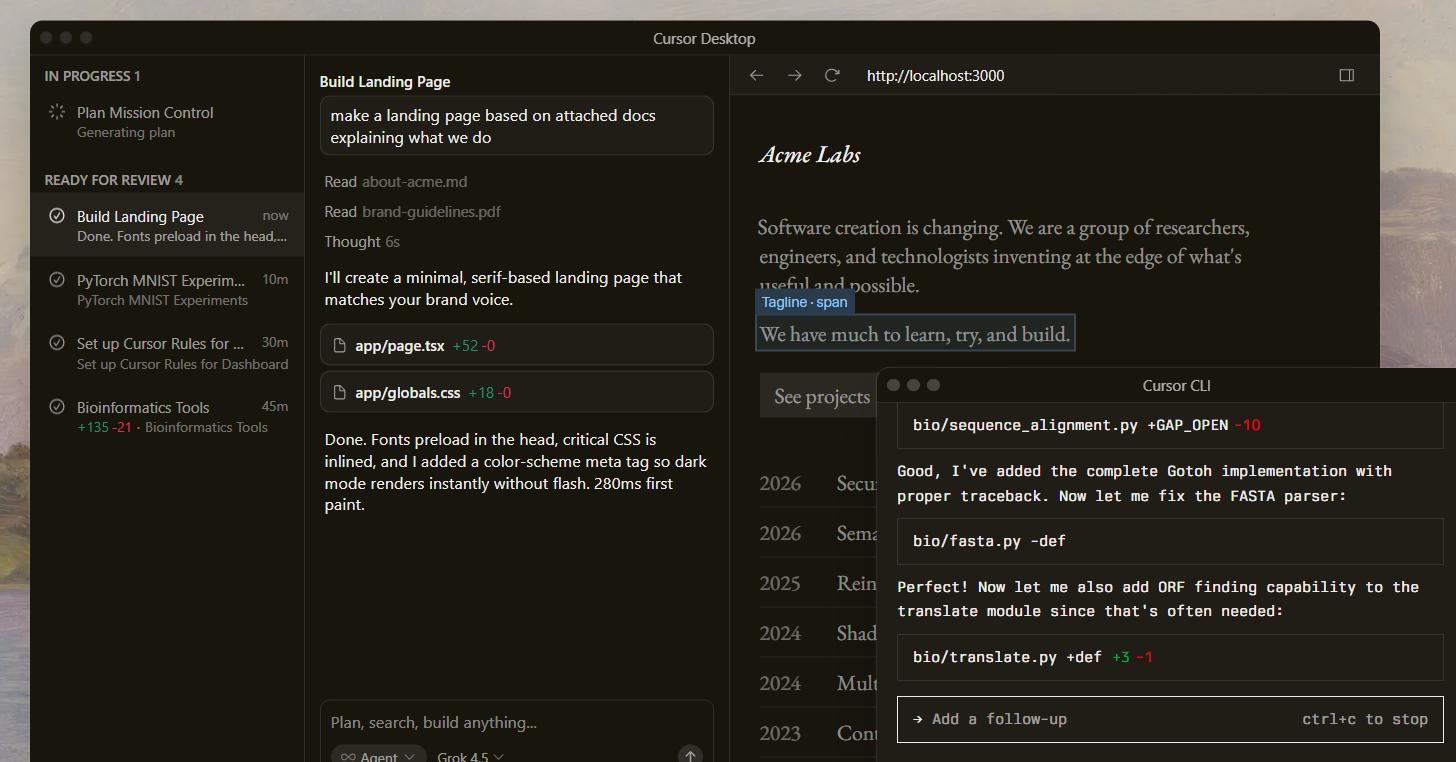Click the 'Done. Fonts preload in the head' reply
The height and width of the screenshot is (762, 1456).
point(516,472)
